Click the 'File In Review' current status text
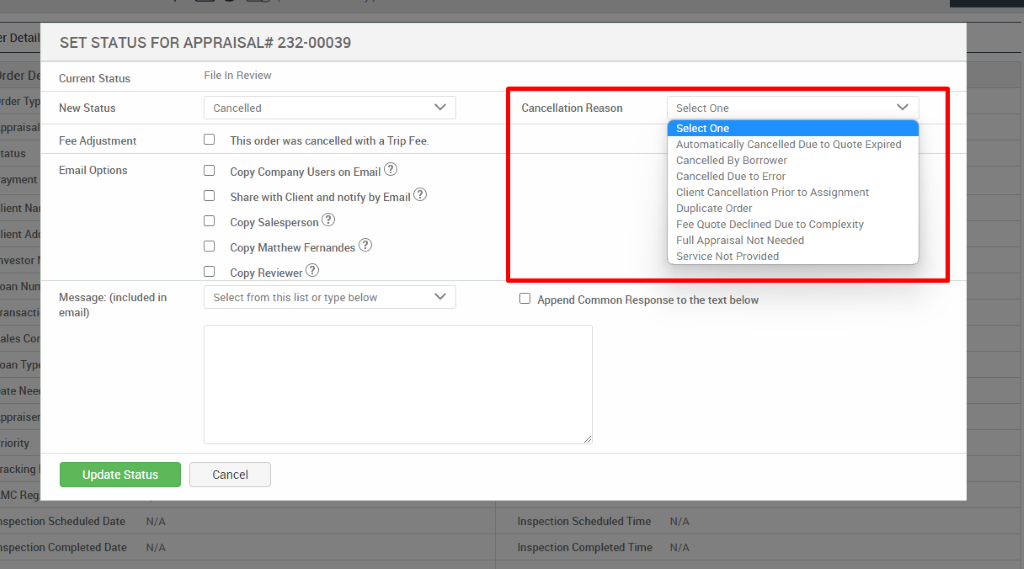The width and height of the screenshot is (1024, 569). click(238, 75)
